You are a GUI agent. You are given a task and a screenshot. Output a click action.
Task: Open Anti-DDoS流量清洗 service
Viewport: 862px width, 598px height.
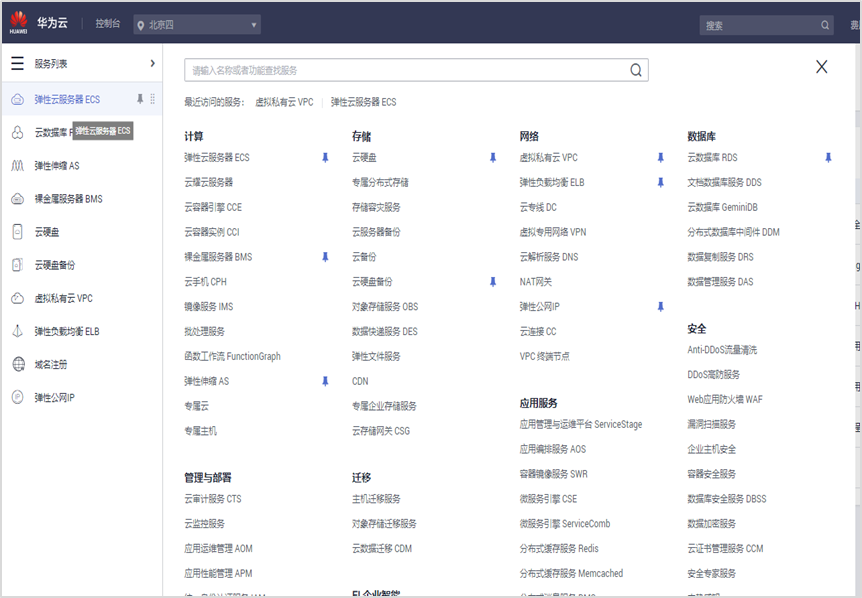(x=722, y=350)
